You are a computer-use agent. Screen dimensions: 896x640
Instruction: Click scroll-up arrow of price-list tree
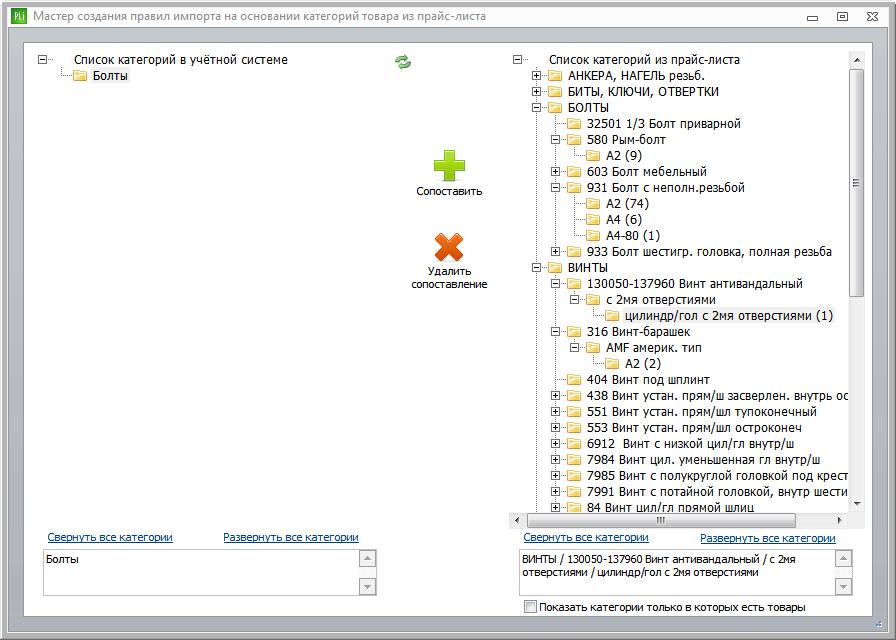pyautogui.click(x=857, y=59)
